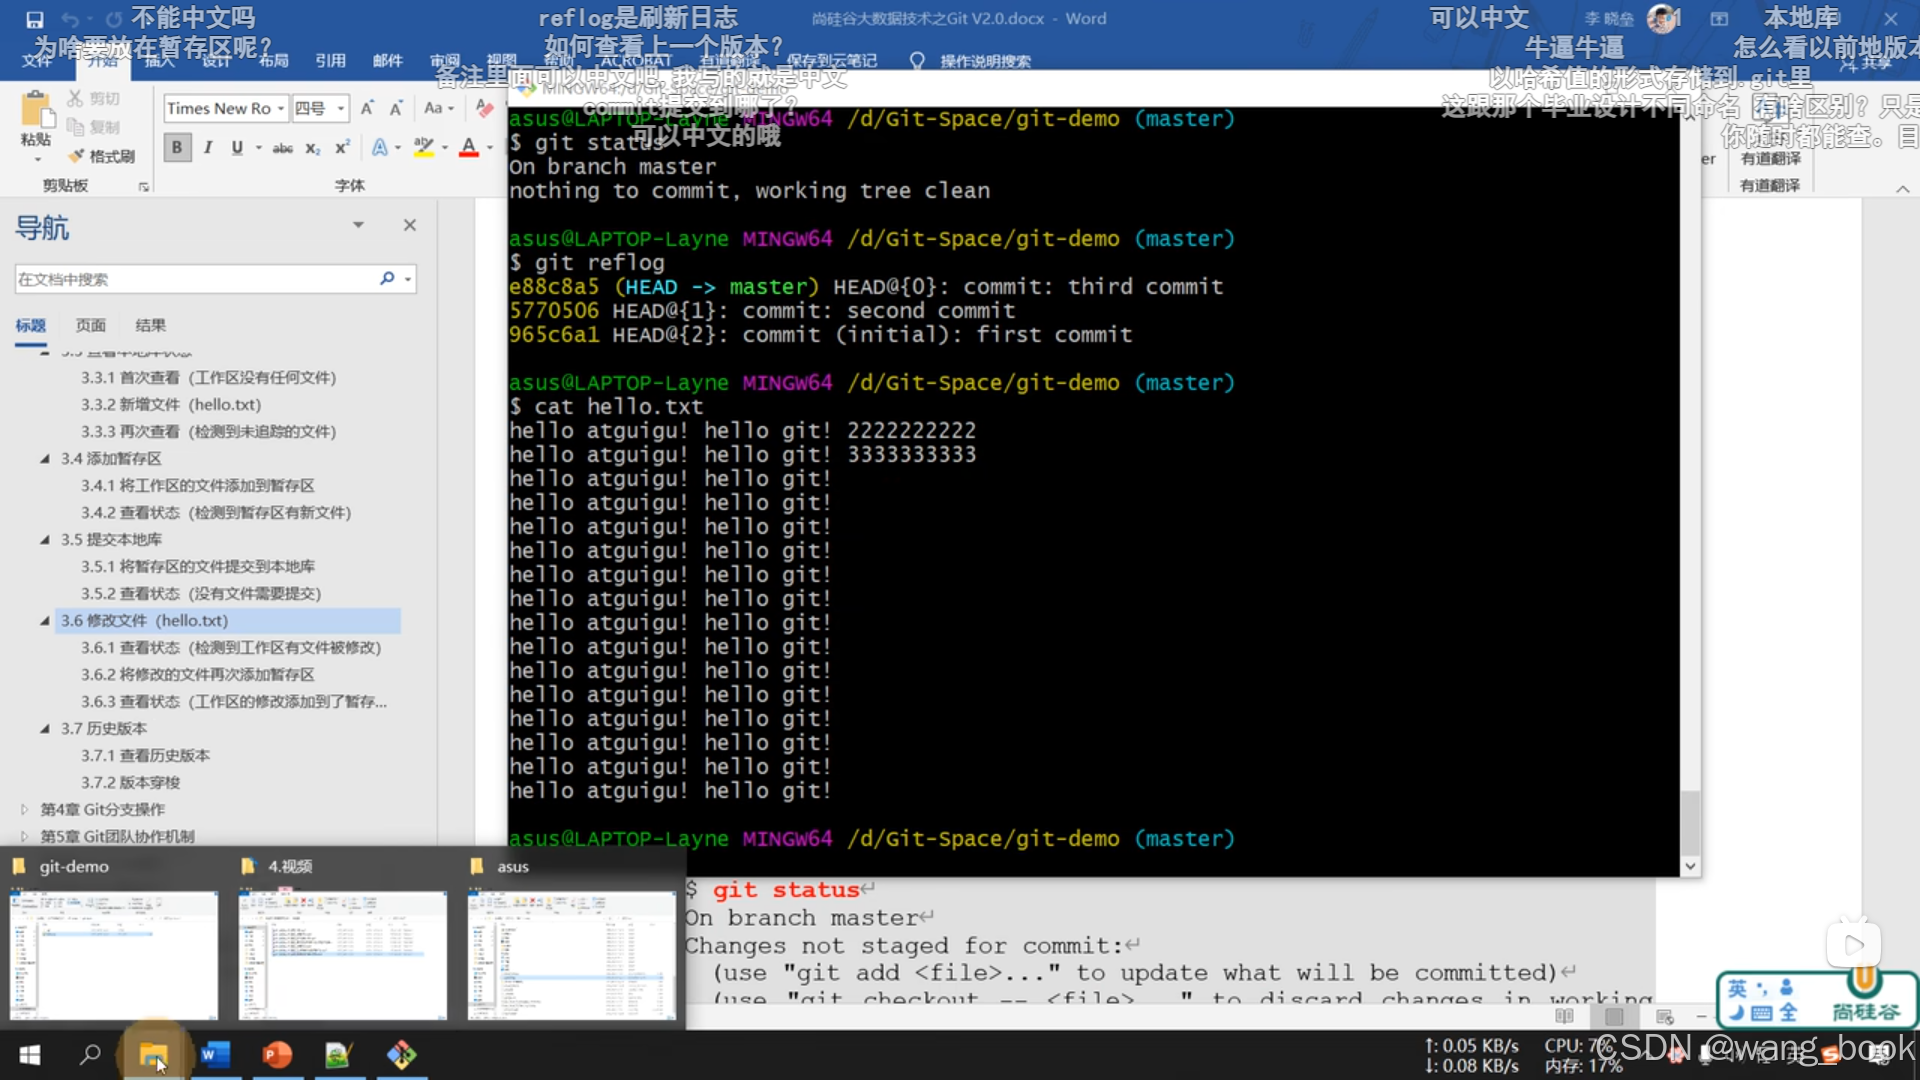The width and height of the screenshot is (1920, 1080).
Task: Click the PowerPoint taskbar icon
Action: pyautogui.click(x=277, y=1054)
